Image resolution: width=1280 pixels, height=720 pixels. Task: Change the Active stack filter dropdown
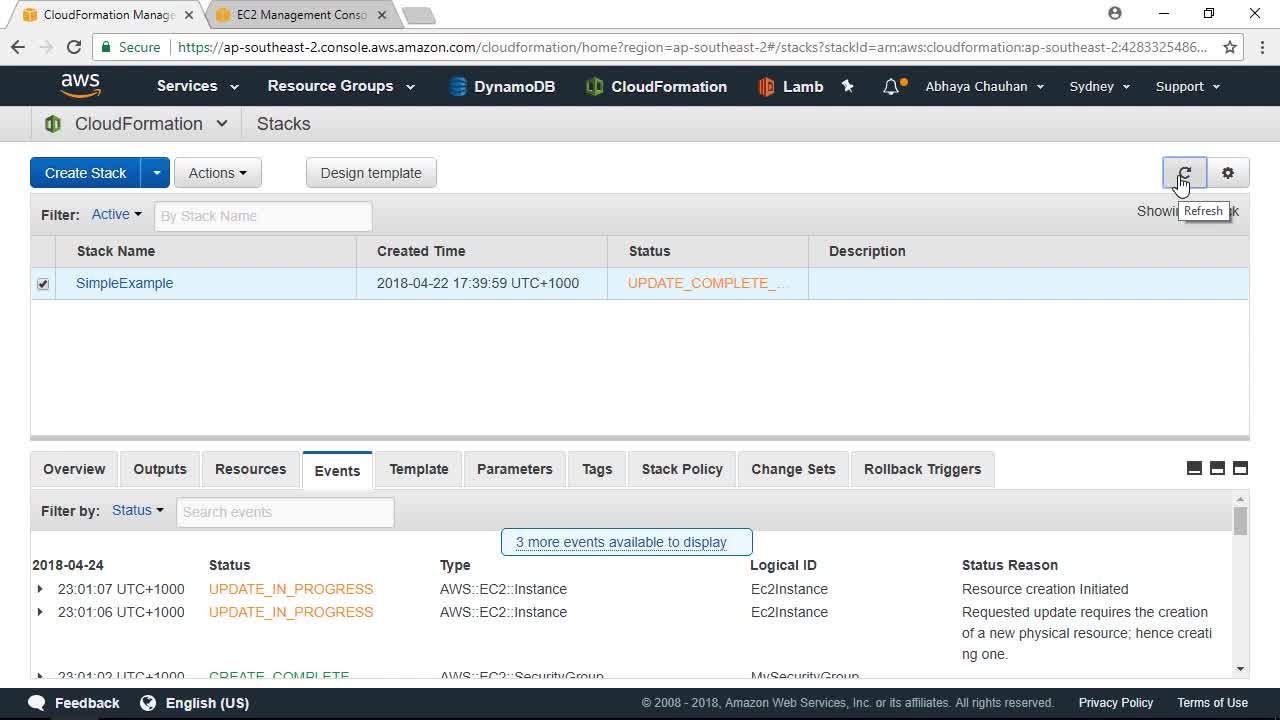117,214
